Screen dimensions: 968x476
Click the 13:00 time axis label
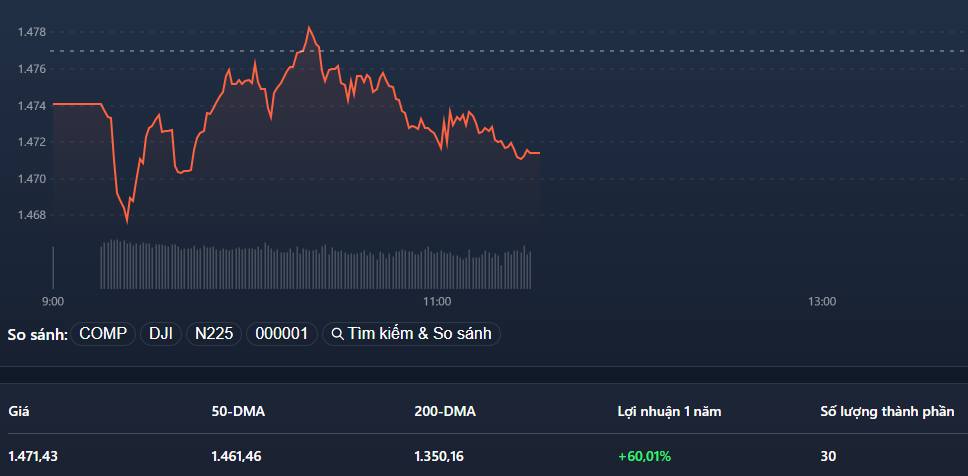pyautogui.click(x=822, y=301)
